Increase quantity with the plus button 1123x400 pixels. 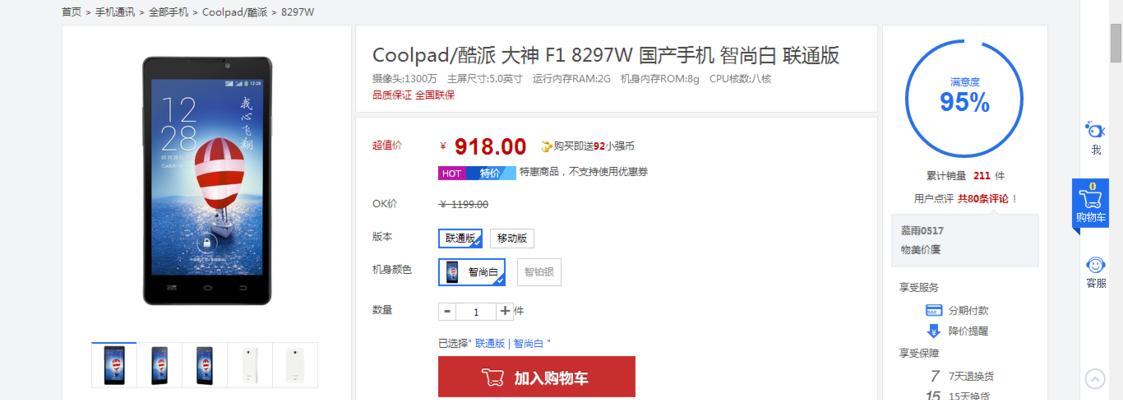[505, 311]
